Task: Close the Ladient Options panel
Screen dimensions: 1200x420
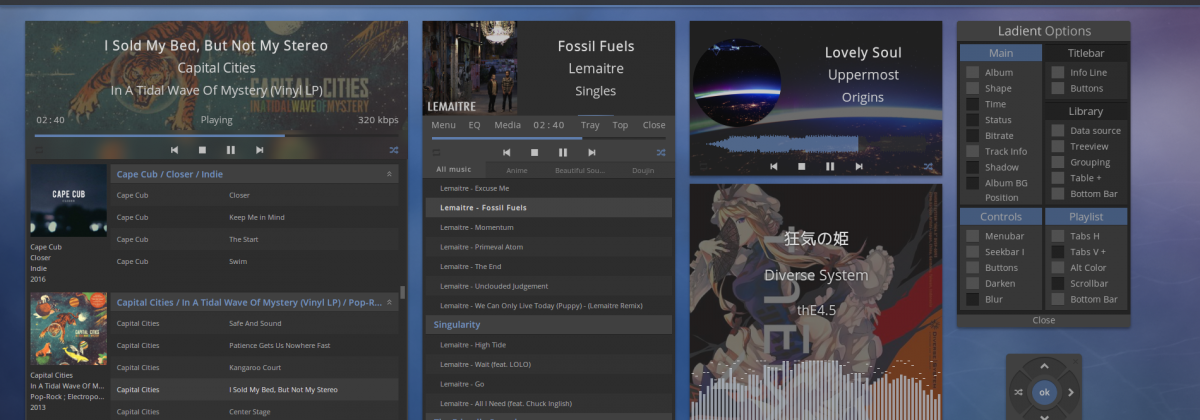Action: pyautogui.click(x=1043, y=321)
